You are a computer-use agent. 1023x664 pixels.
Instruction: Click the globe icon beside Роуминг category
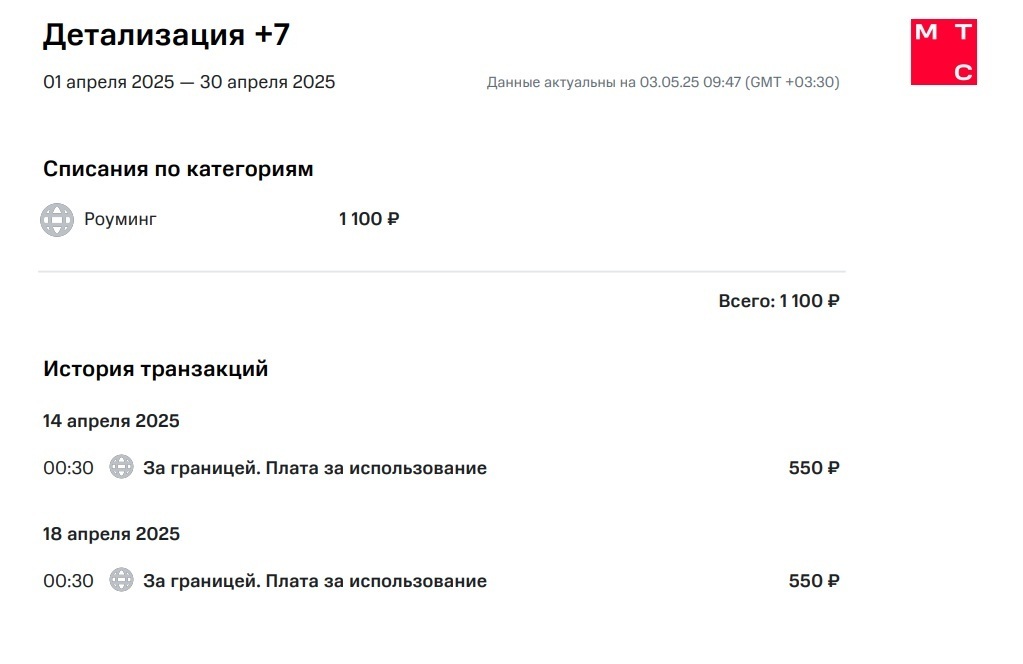click(57, 220)
